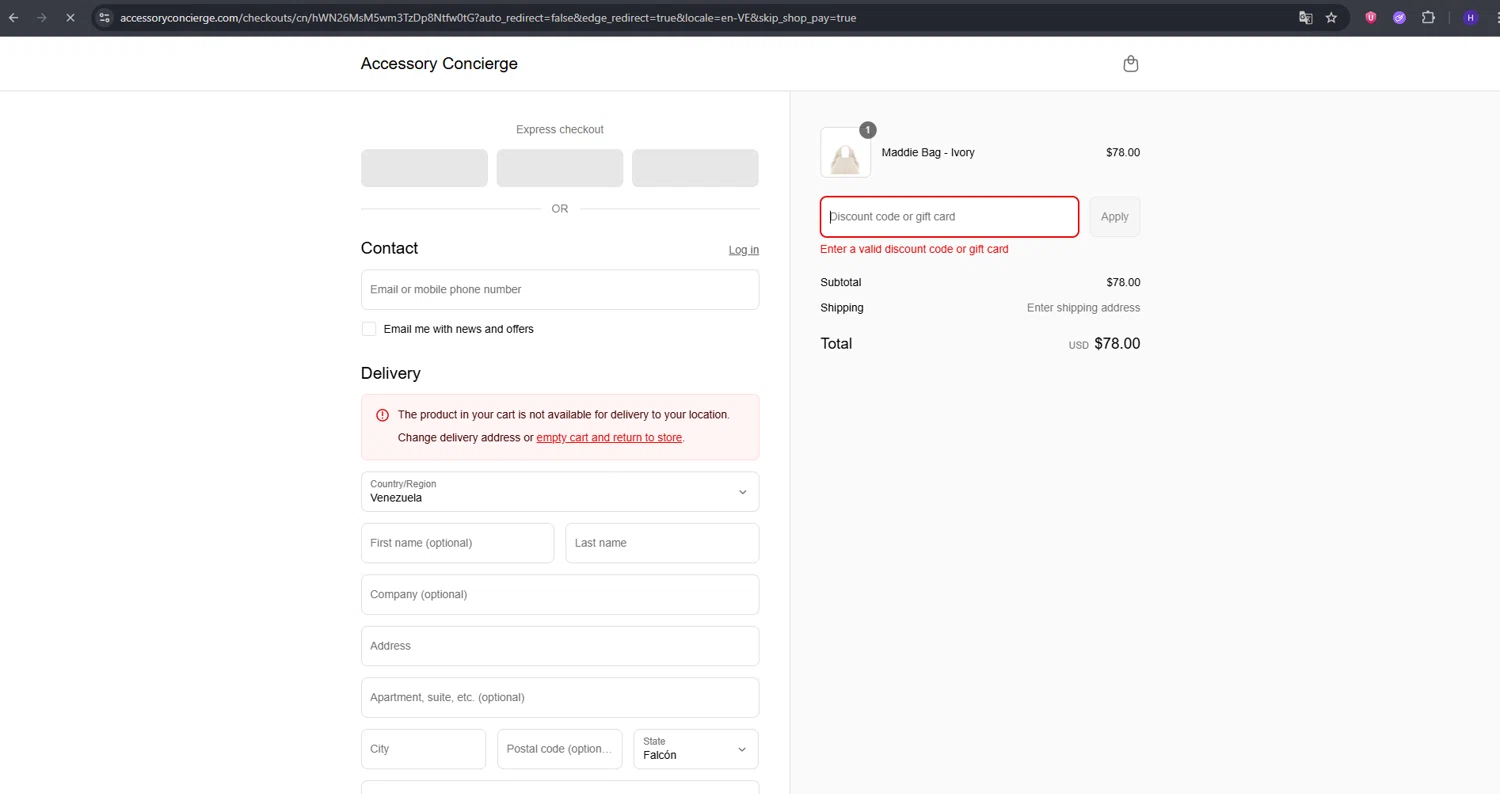The width and height of the screenshot is (1500, 794).
Task: Focus the Postal code field
Action: point(560,749)
